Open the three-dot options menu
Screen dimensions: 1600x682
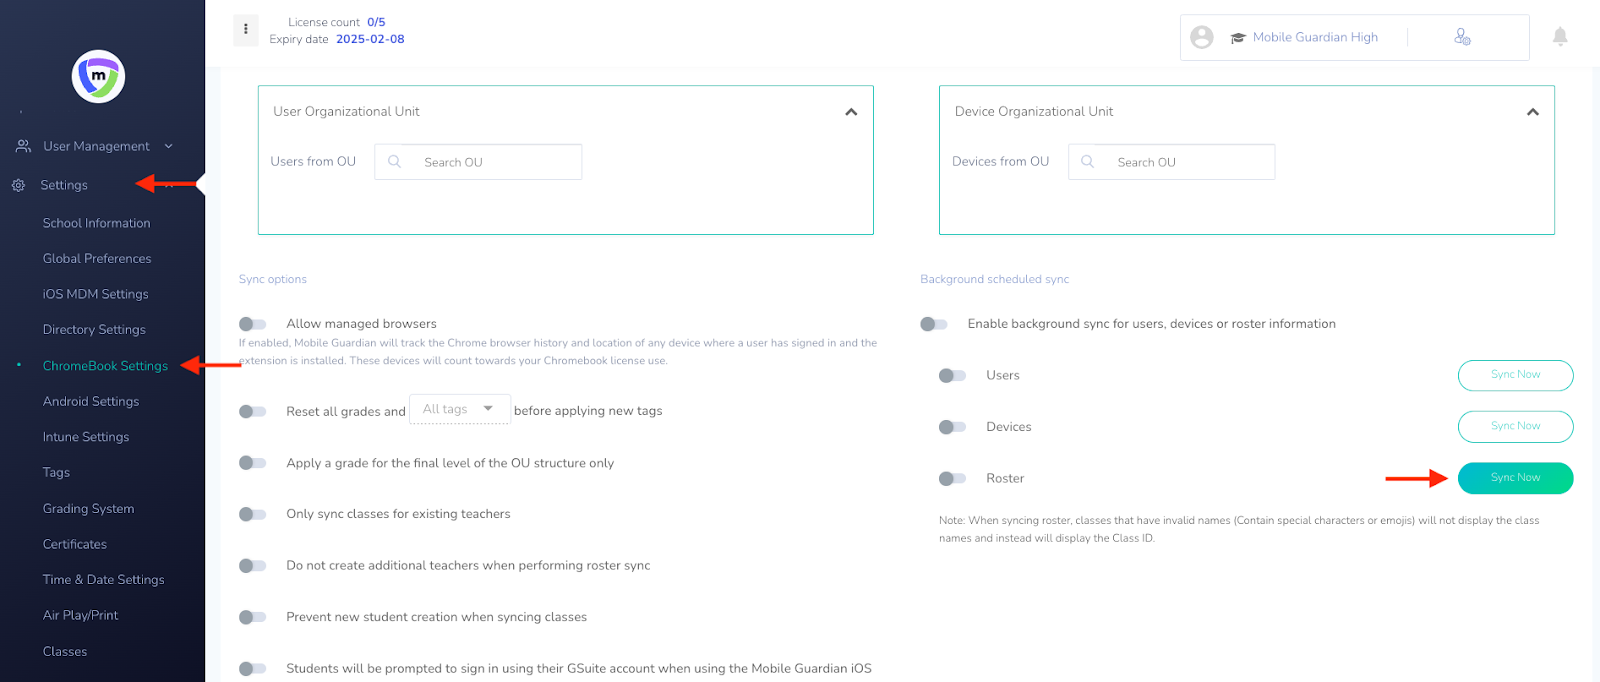246,30
